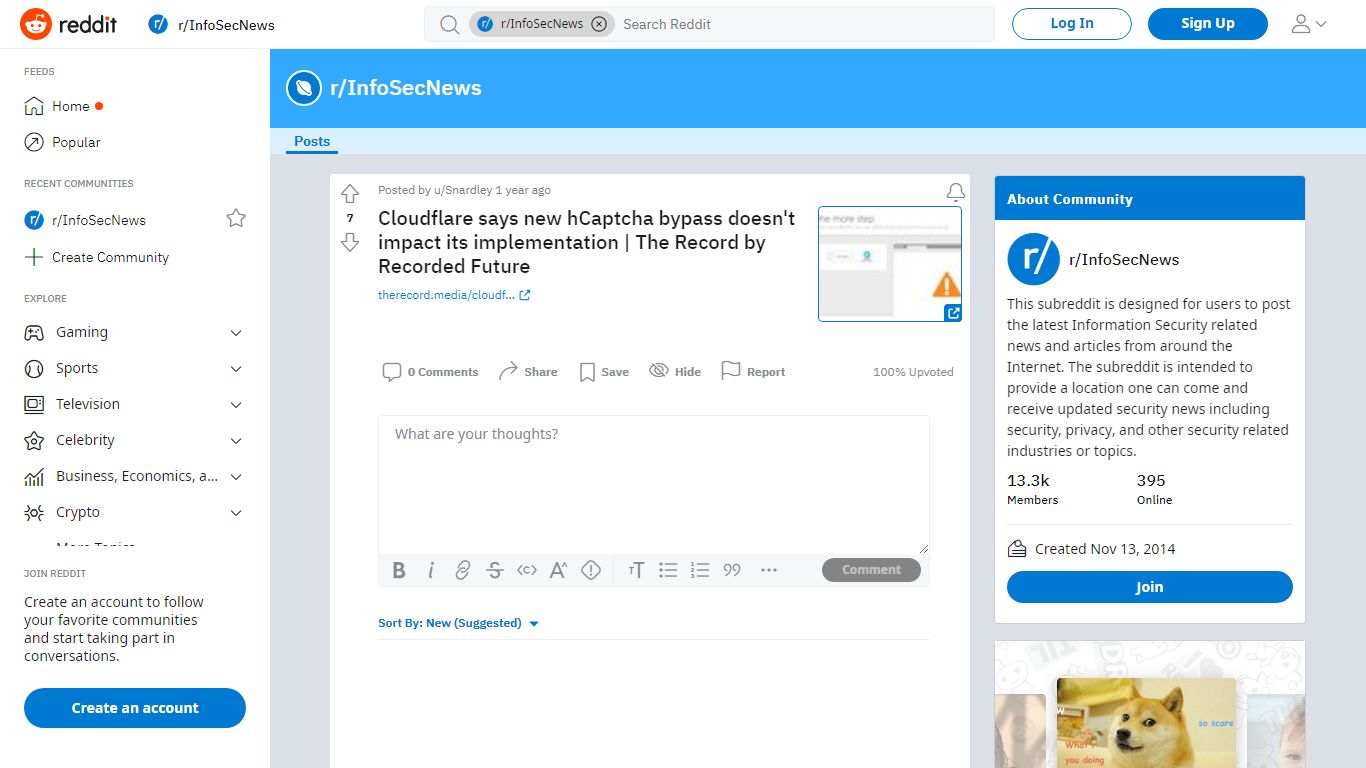Hide the Cloudflare post
1366x768 pixels.
click(x=675, y=372)
